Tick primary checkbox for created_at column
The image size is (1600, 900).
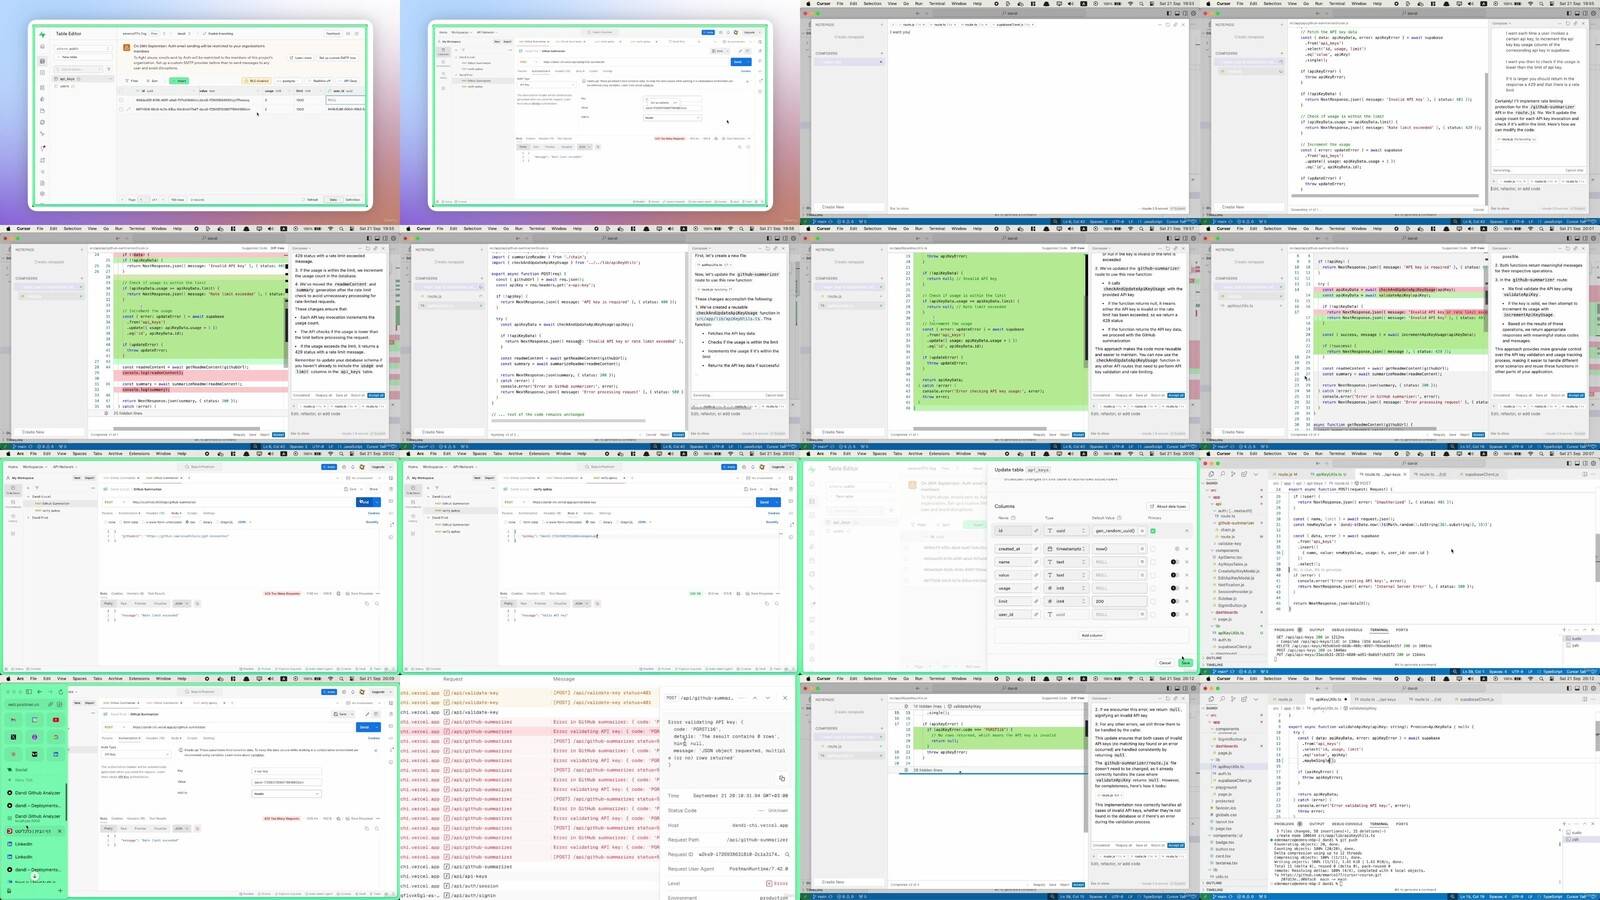coord(1153,549)
